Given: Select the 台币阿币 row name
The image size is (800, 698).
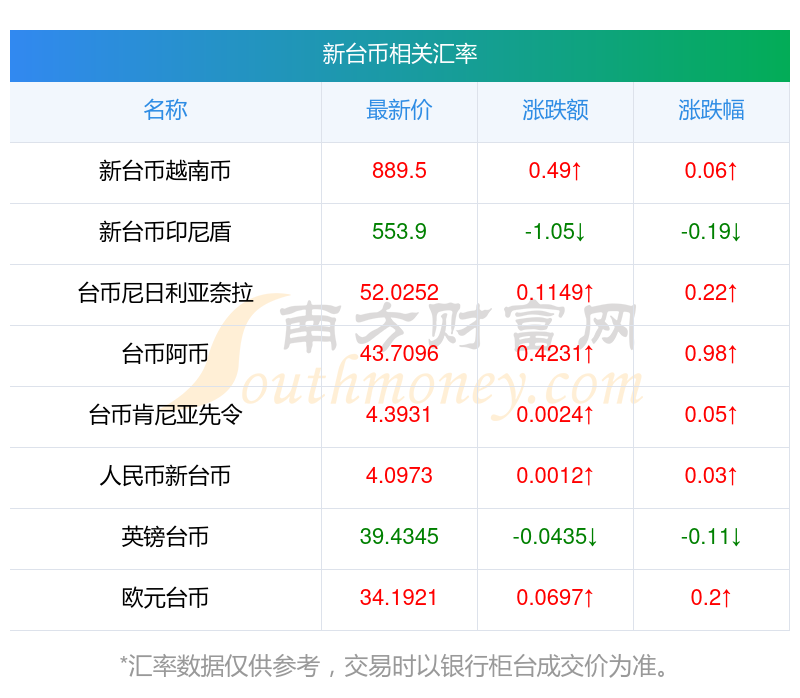Looking at the screenshot, I should [165, 354].
